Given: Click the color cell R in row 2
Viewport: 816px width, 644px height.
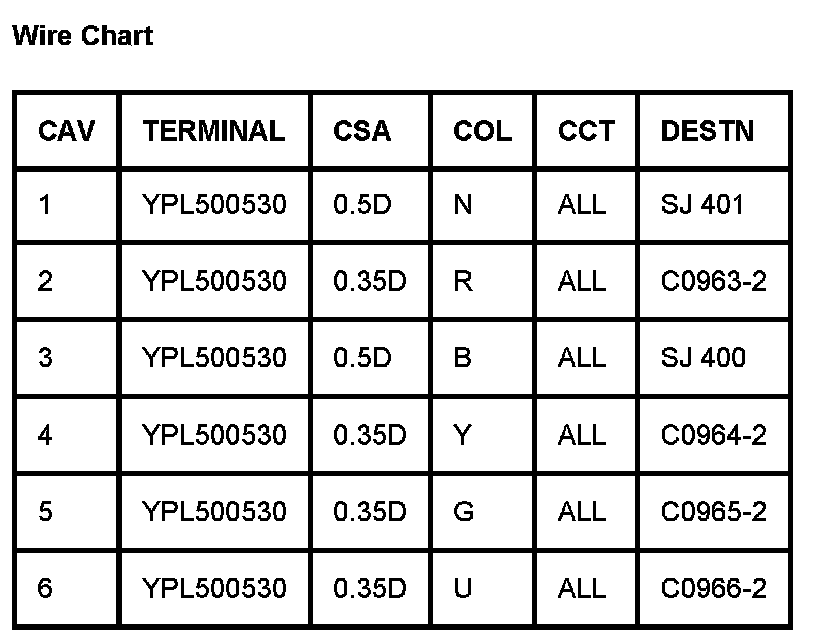Looking at the screenshot, I should (463, 281).
